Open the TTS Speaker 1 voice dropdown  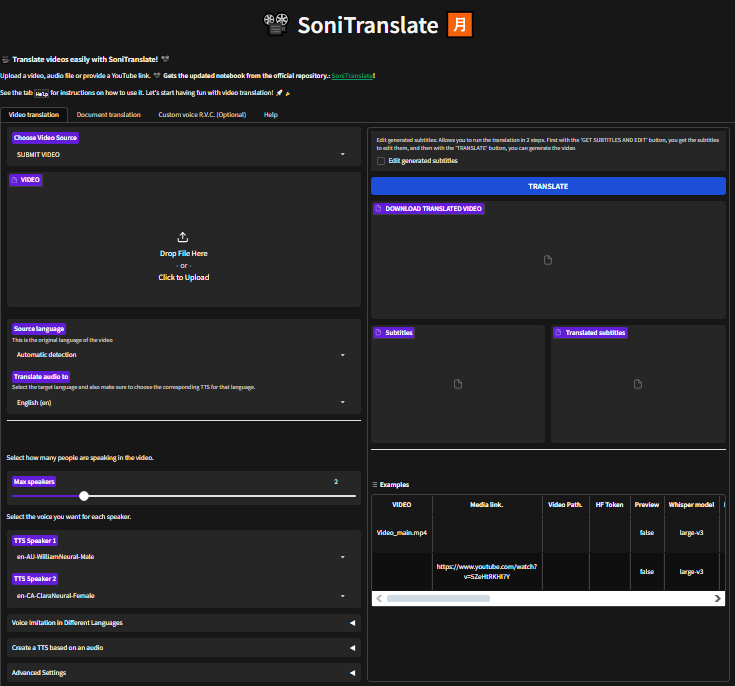183,557
